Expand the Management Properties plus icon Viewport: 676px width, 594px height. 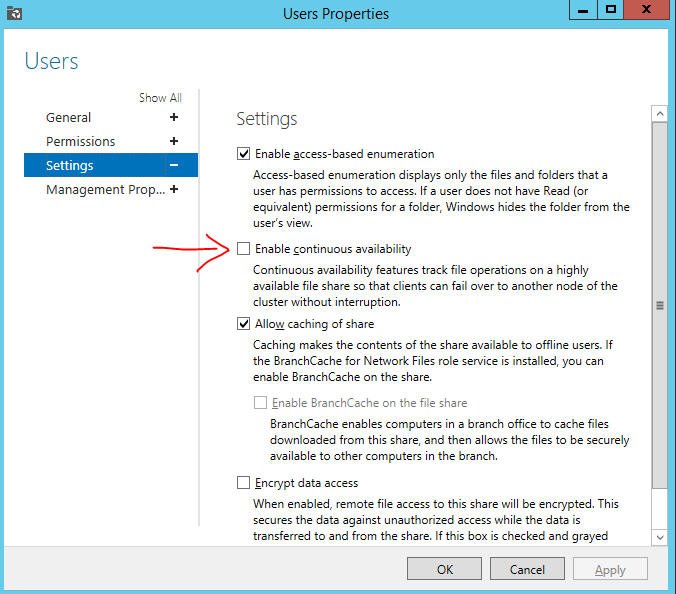[174, 189]
